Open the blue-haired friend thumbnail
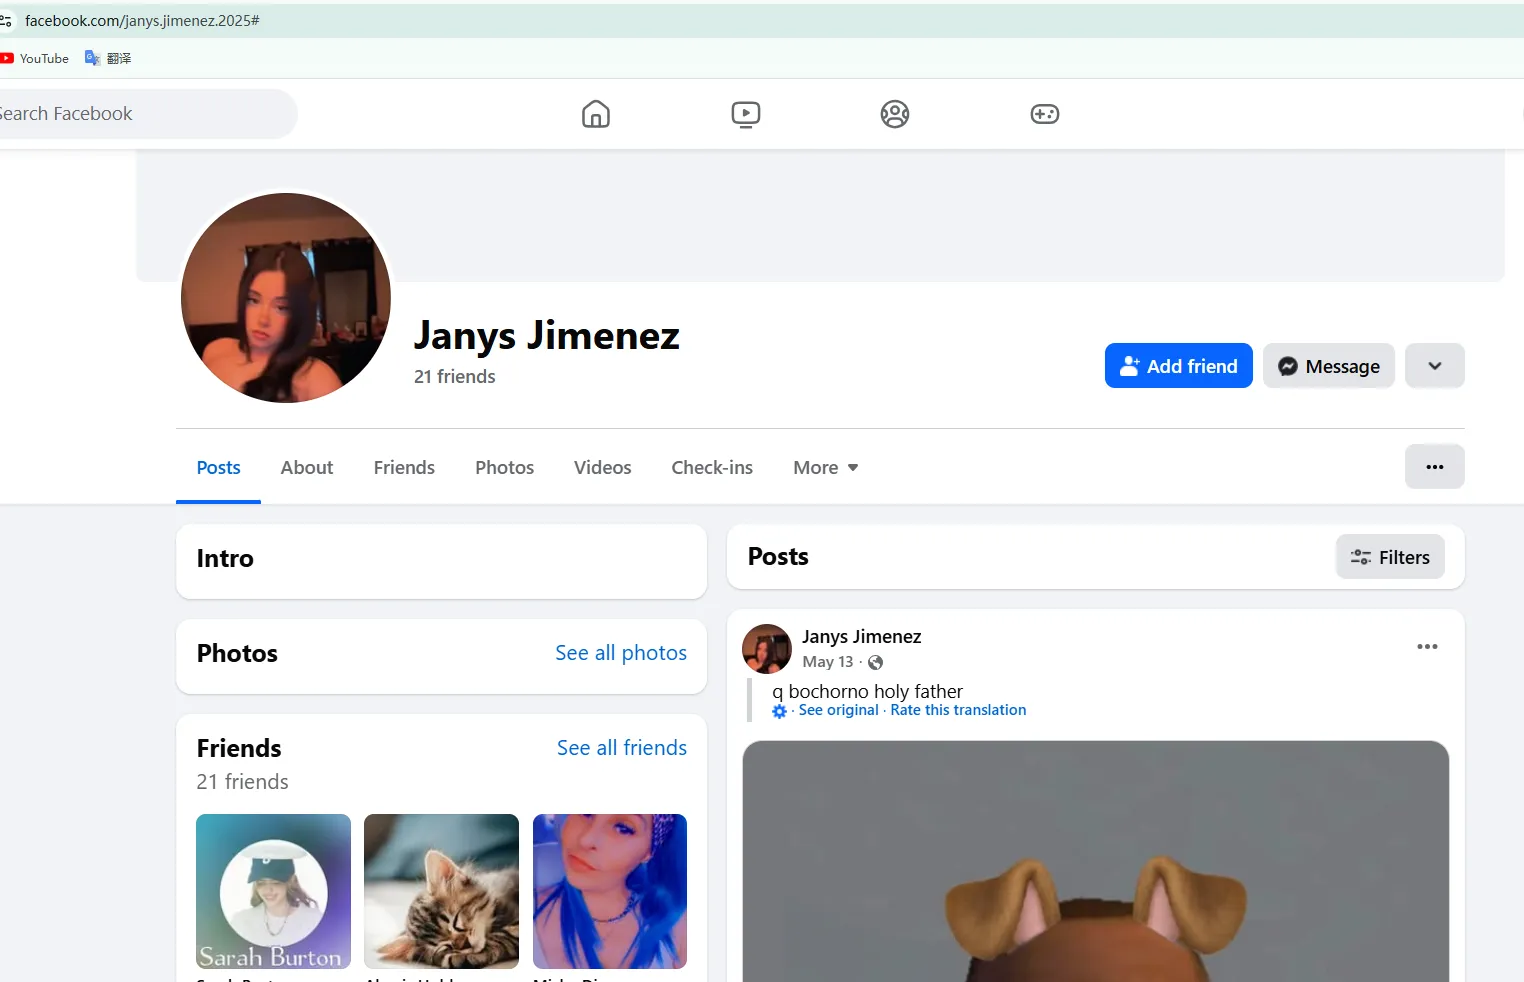Viewport: 1524px width, 982px height. click(610, 891)
